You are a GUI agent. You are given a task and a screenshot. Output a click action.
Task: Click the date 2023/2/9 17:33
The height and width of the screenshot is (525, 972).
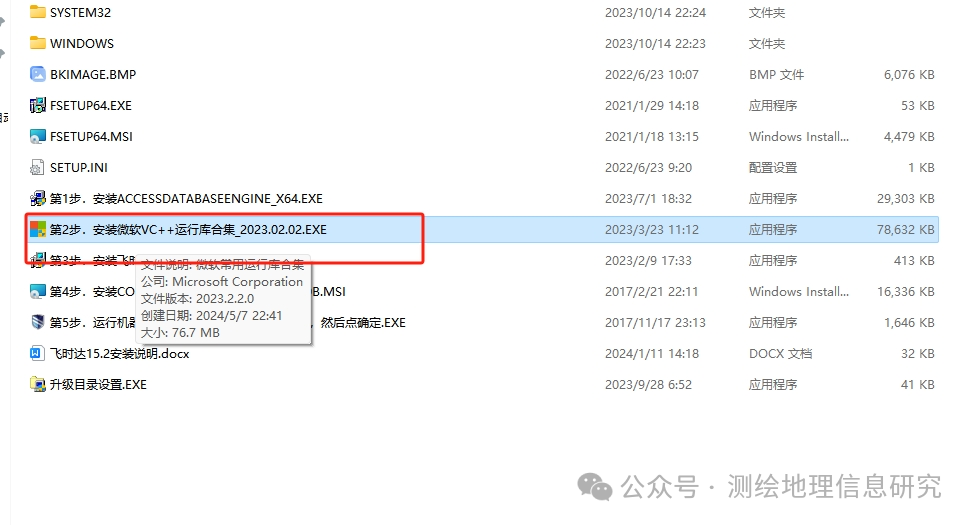coord(648,260)
